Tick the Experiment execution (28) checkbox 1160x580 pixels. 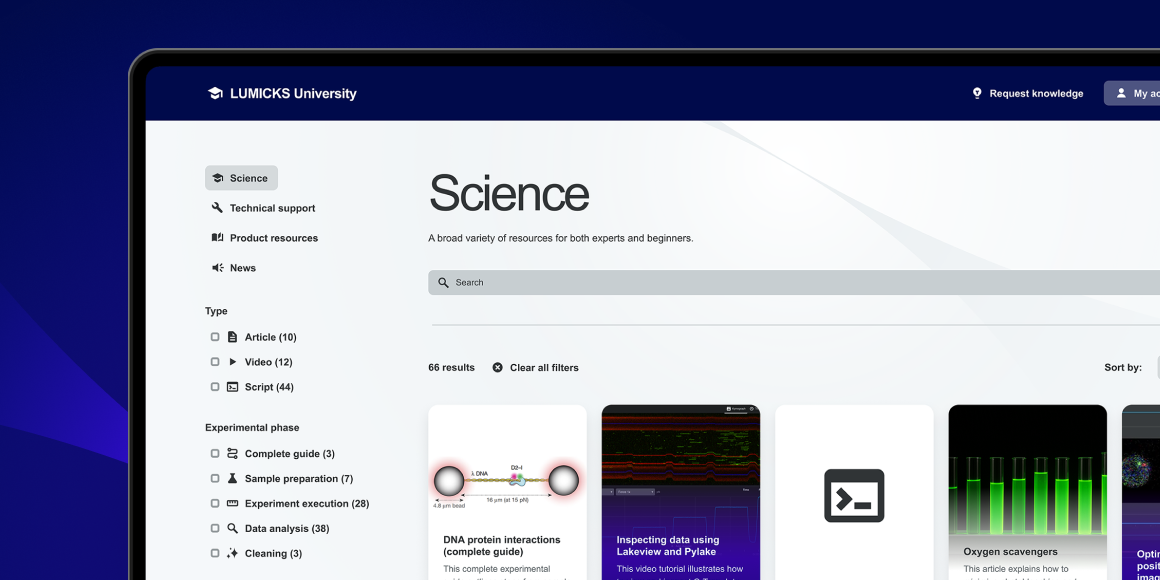[215, 504]
